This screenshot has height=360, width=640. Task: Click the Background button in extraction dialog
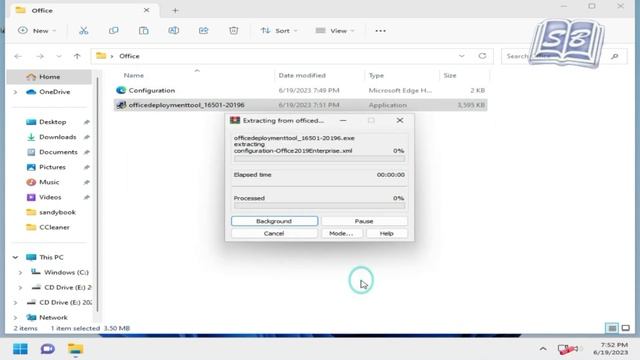tap(274, 221)
